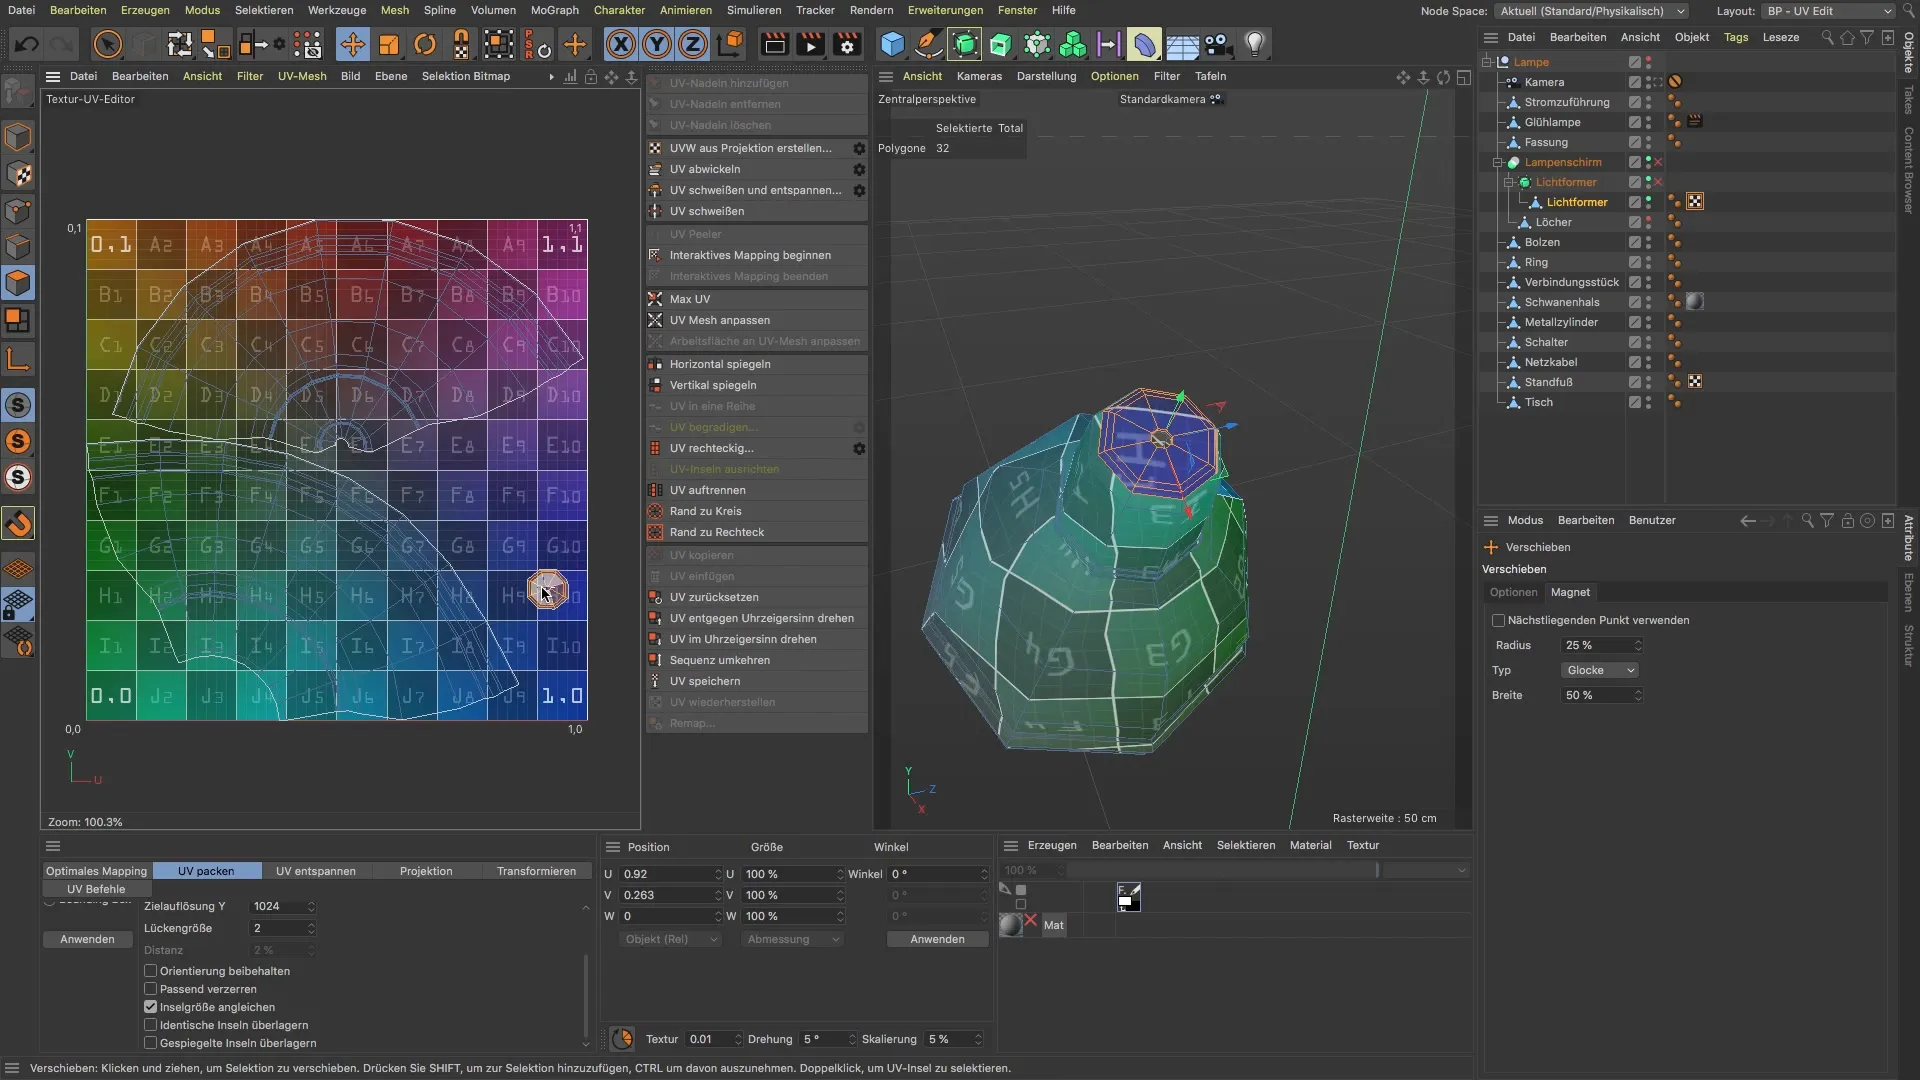The width and height of the screenshot is (1920, 1080).
Task: Switch to Projektion tab
Action: (x=426, y=871)
